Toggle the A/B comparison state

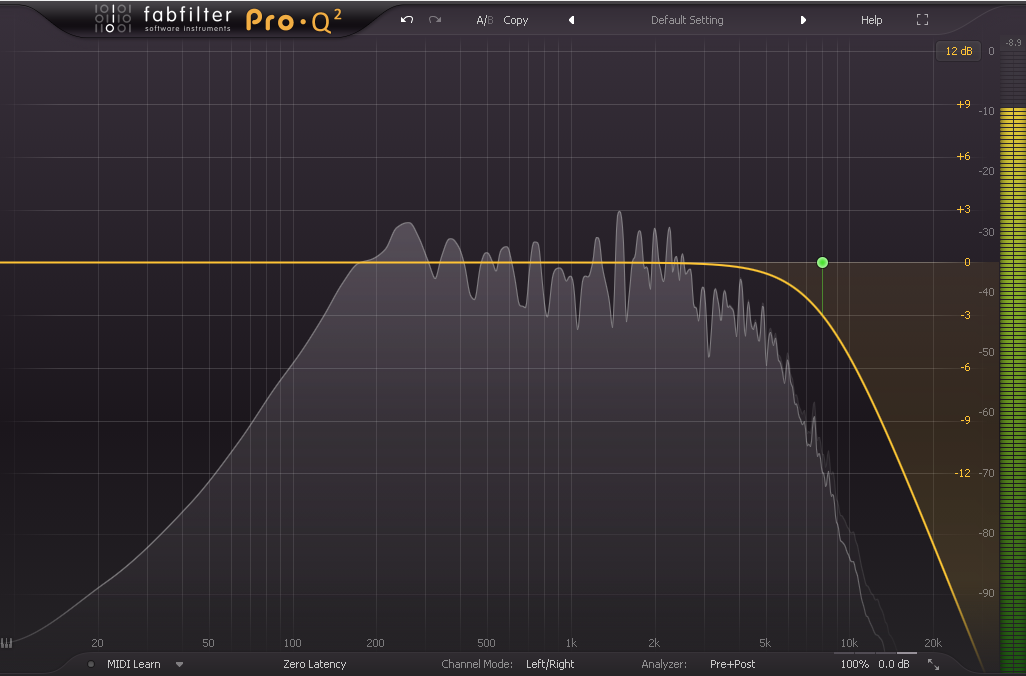pyautogui.click(x=484, y=20)
